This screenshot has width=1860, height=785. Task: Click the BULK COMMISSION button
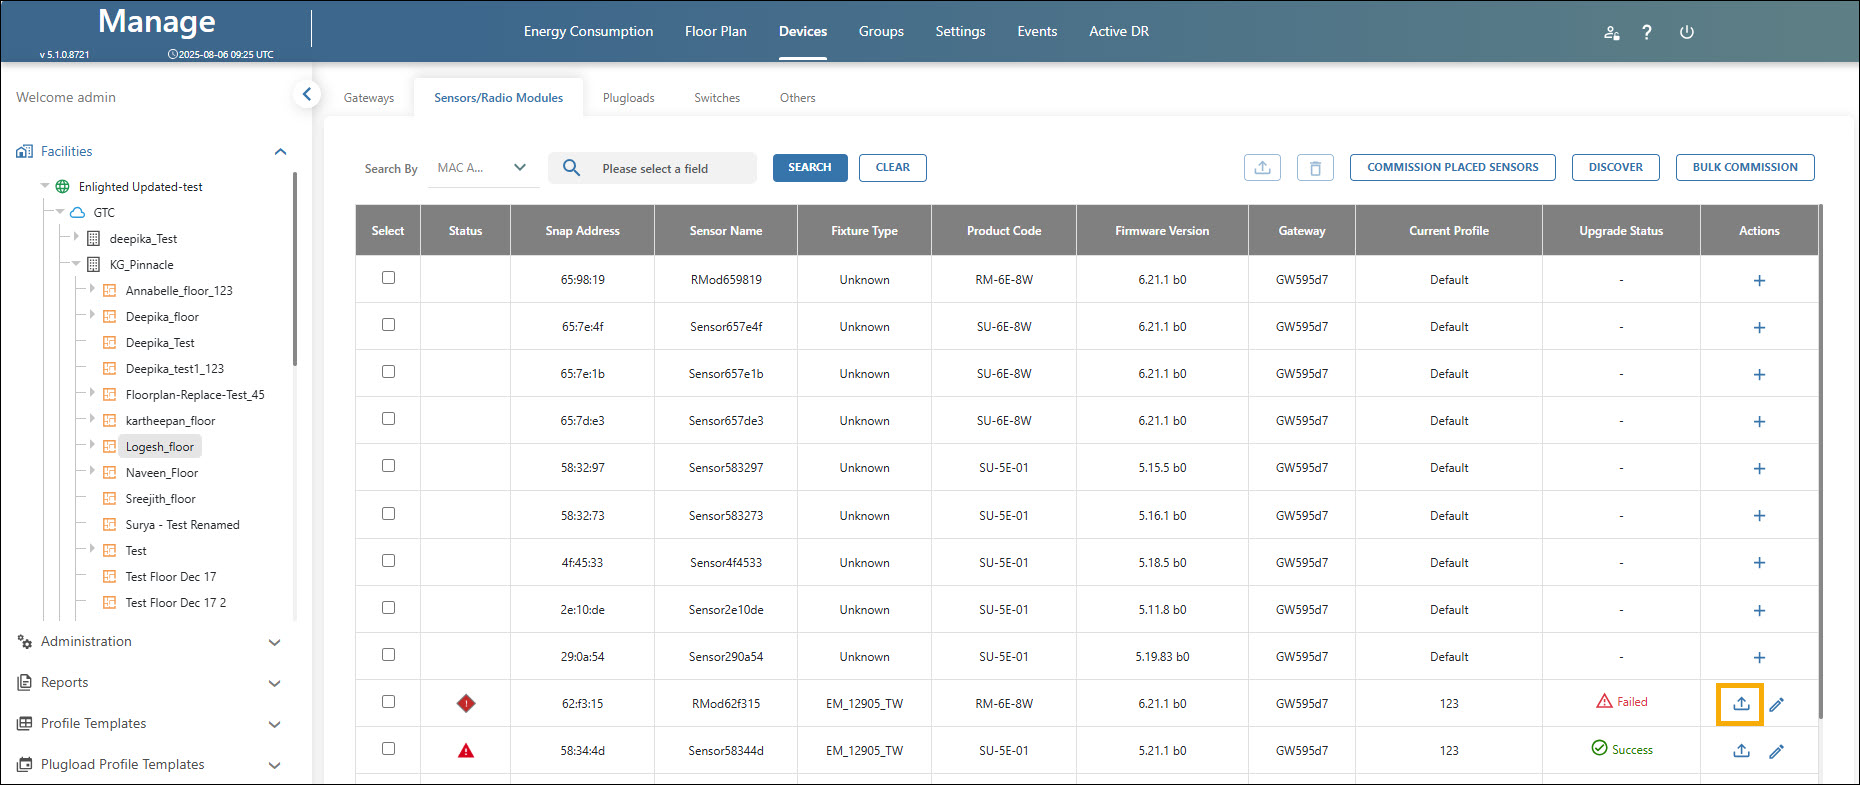[1745, 168]
